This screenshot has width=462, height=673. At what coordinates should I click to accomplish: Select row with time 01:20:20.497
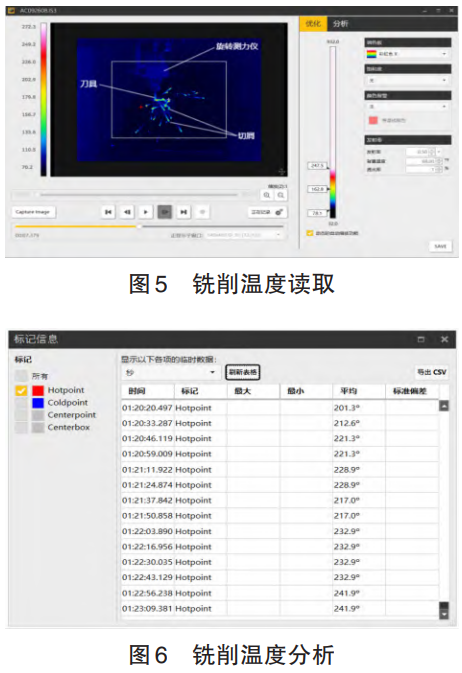click(280, 408)
